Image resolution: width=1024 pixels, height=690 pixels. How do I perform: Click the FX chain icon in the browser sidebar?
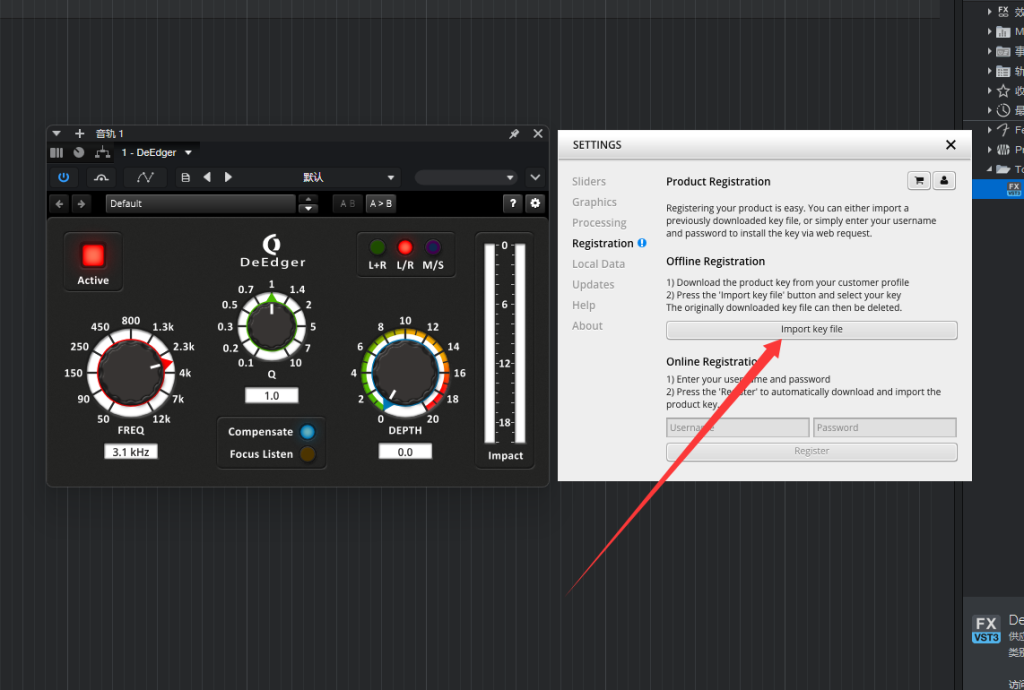[1003, 11]
